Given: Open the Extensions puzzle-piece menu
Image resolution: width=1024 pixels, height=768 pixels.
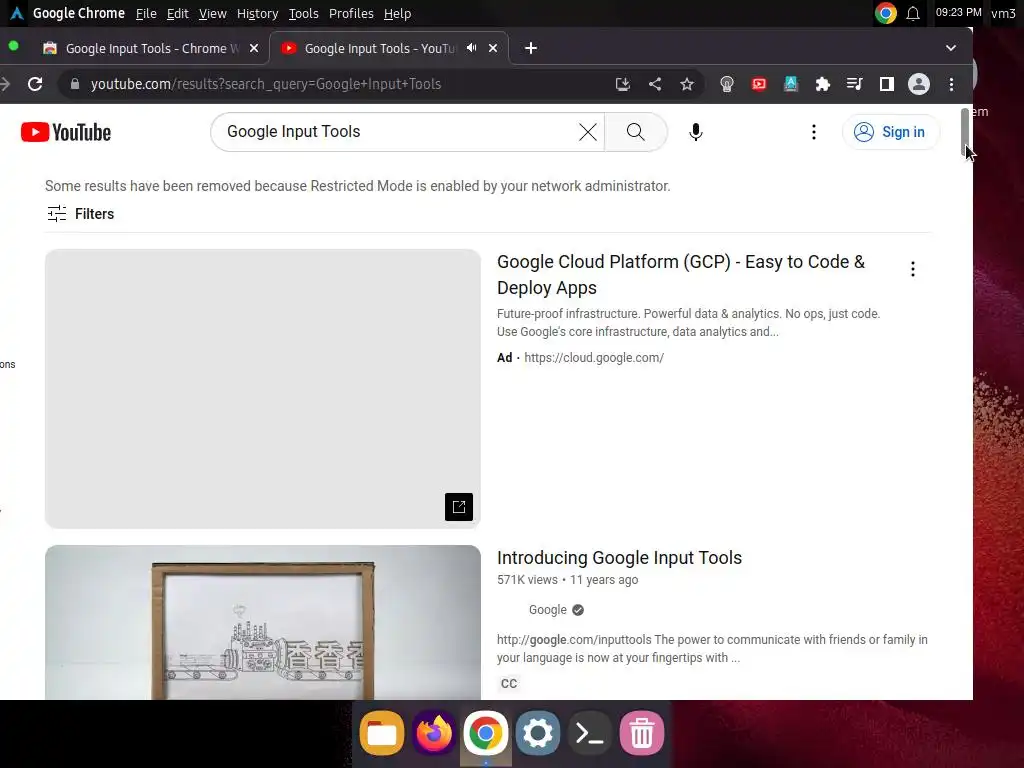Looking at the screenshot, I should [x=823, y=84].
